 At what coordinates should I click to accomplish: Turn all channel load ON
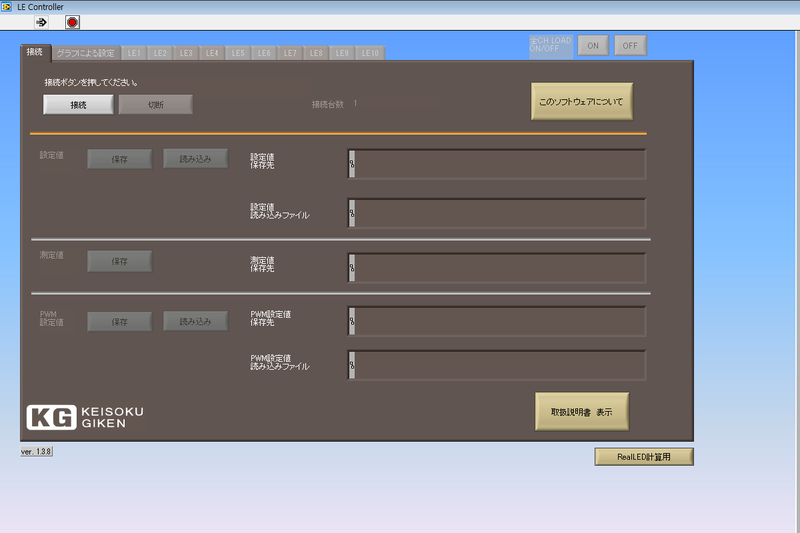click(593, 45)
